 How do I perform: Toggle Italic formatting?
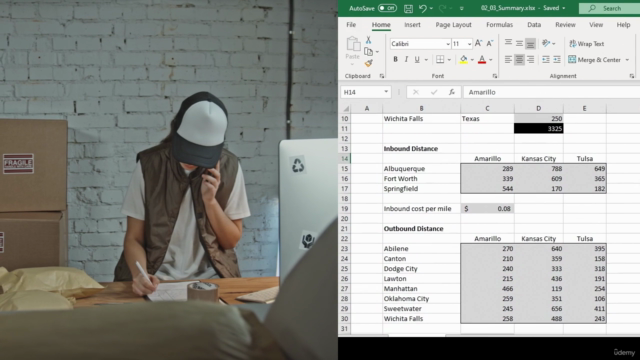(406, 60)
